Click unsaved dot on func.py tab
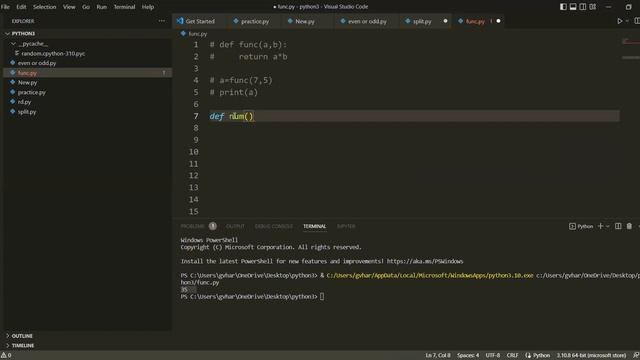The image size is (640, 360). tap(498, 21)
